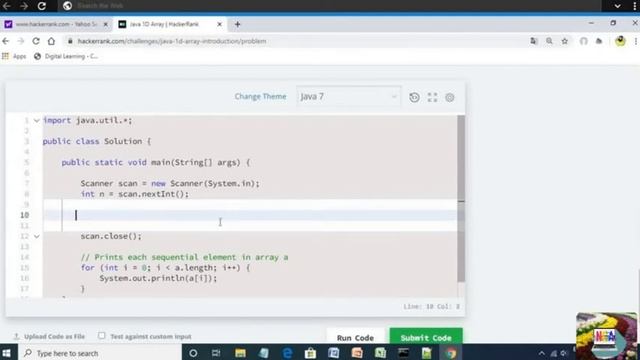Image resolution: width=640 pixels, height=360 pixels.
Task: Open new tab with plus button
Action: [x=238, y=24]
